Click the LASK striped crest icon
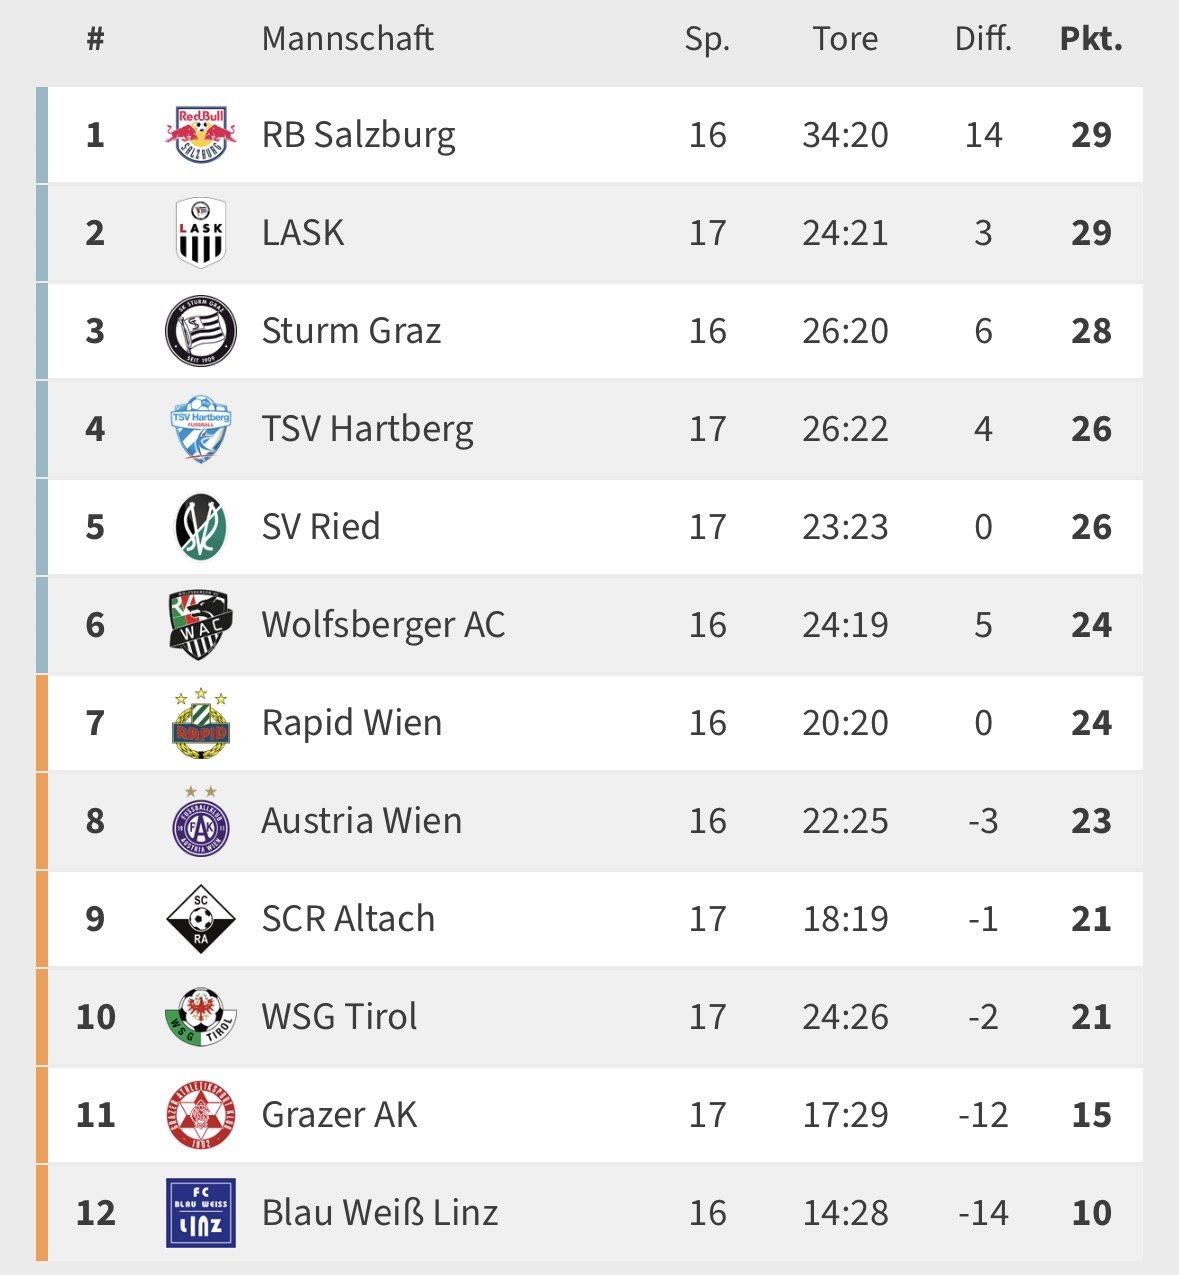The image size is (1179, 1275). (201, 233)
